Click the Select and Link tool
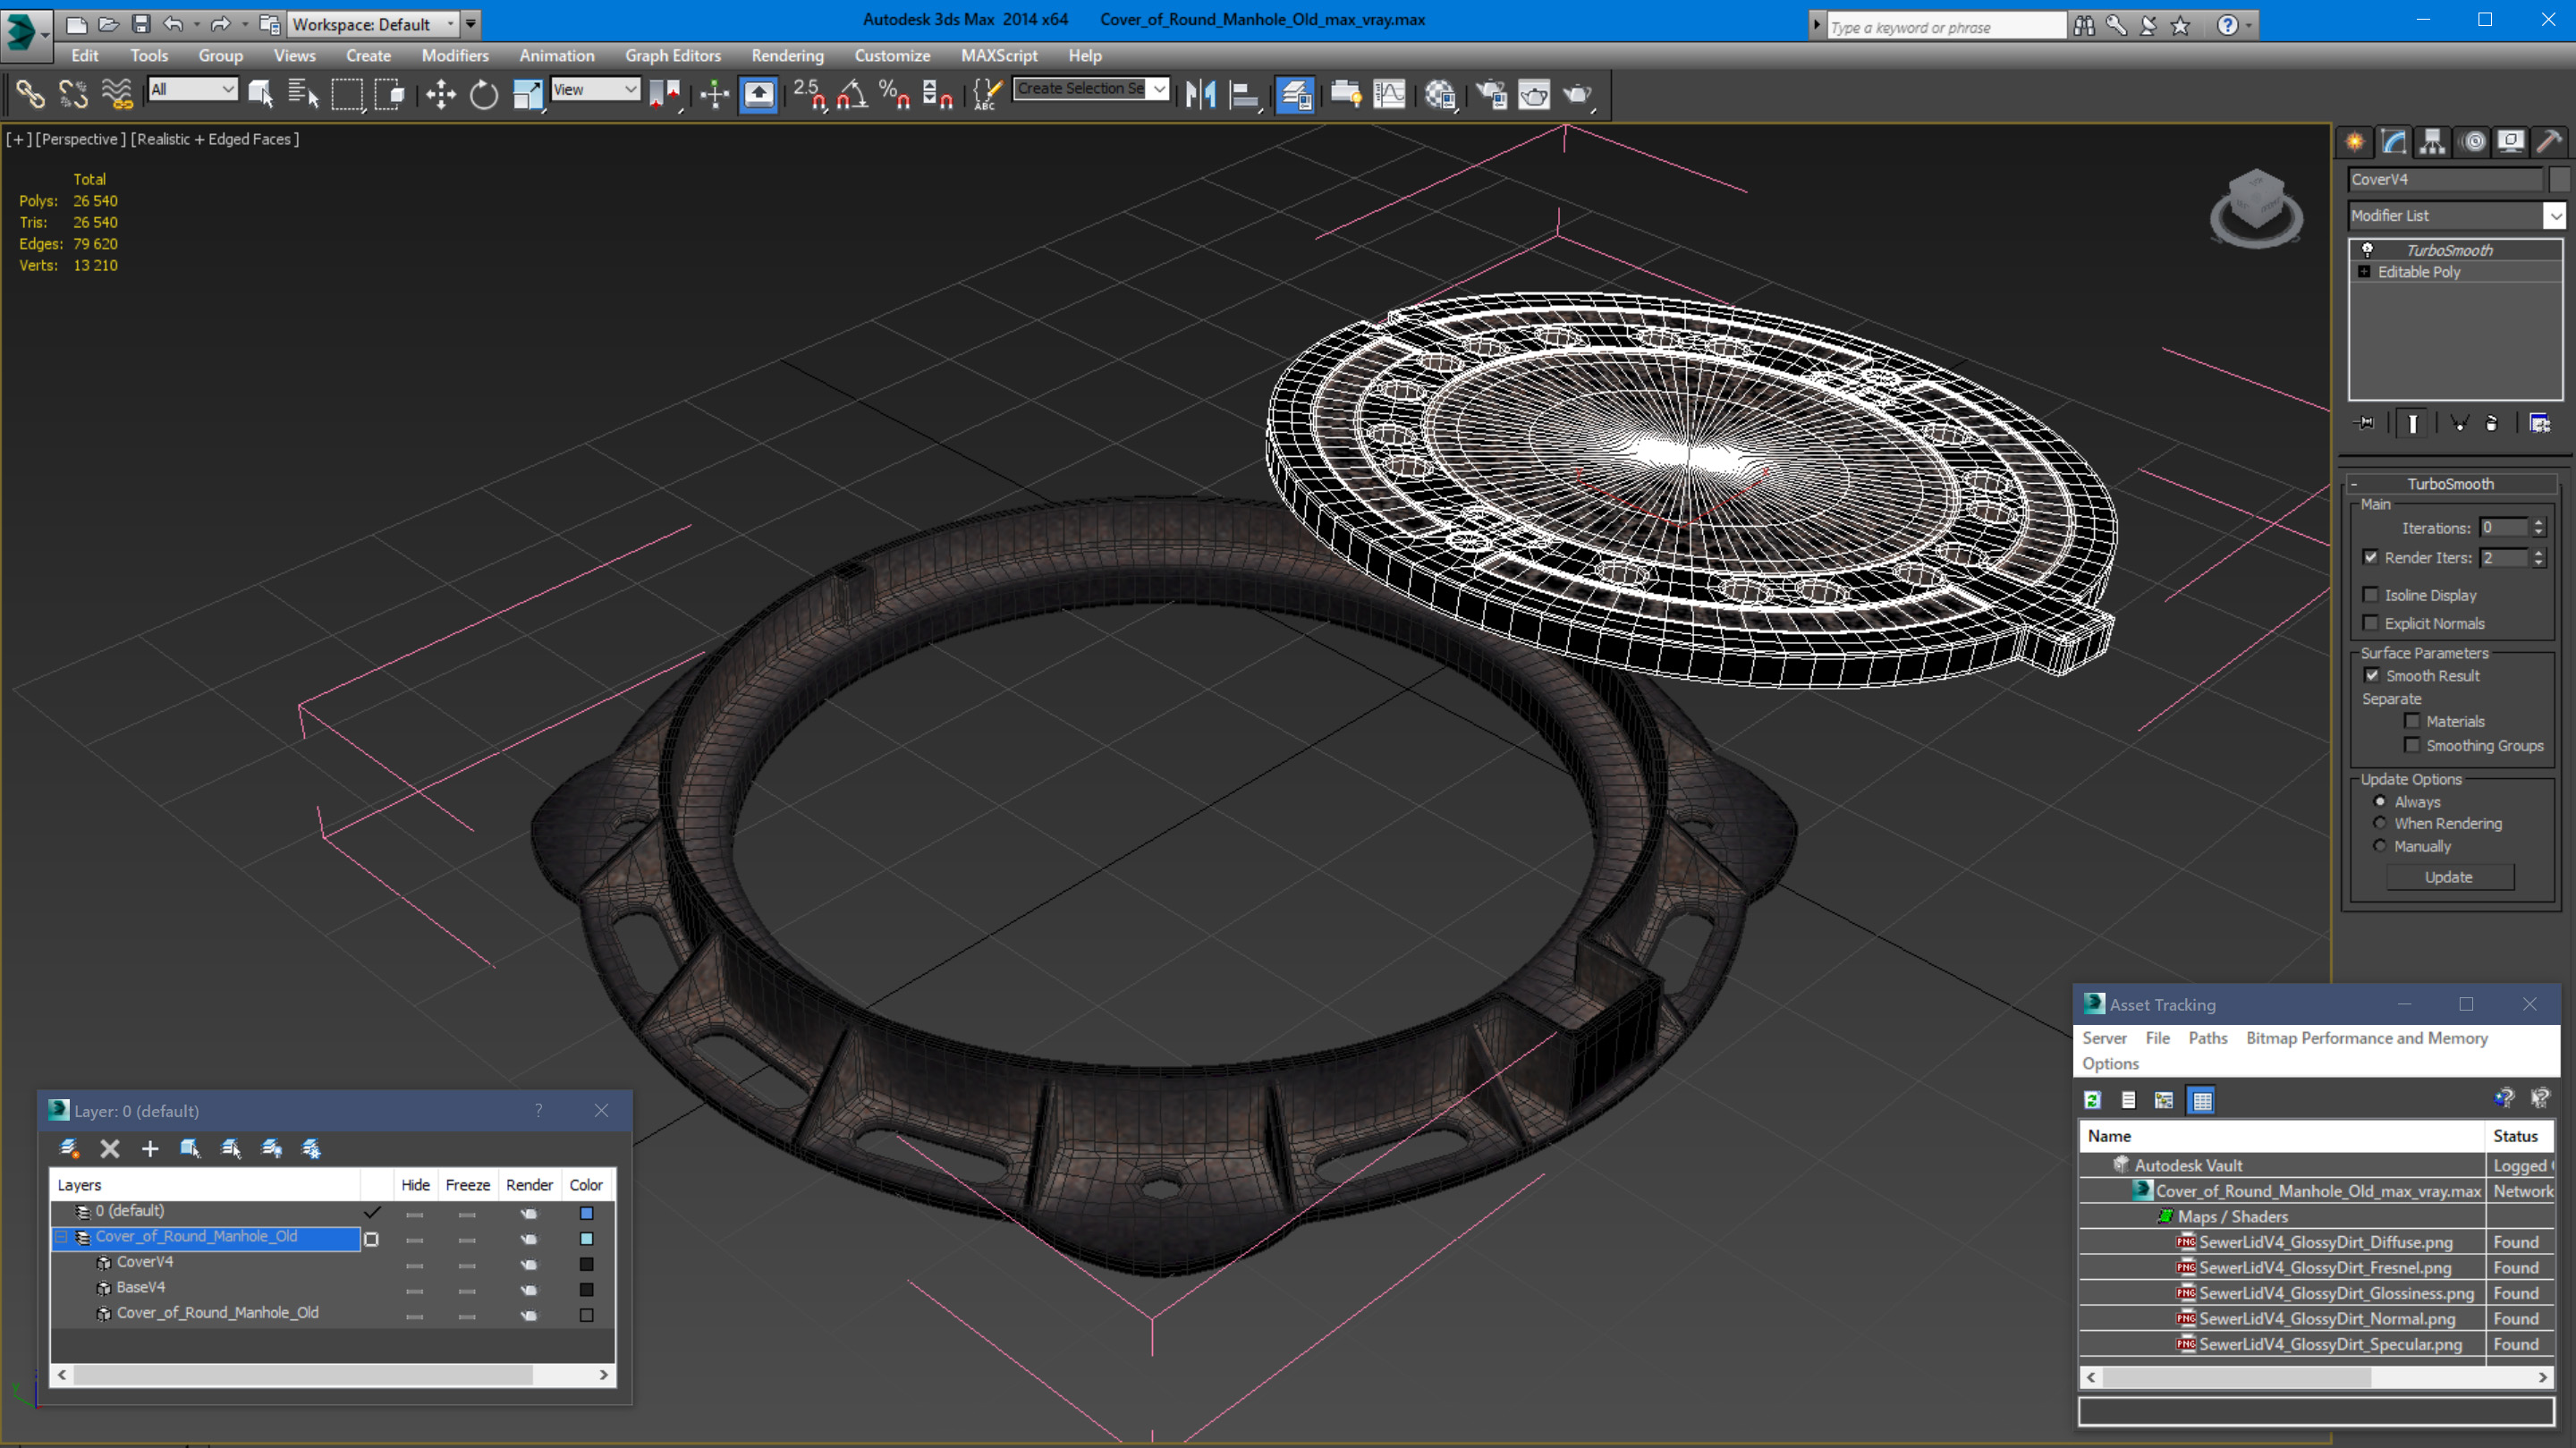The height and width of the screenshot is (1448, 2576). [x=30, y=95]
